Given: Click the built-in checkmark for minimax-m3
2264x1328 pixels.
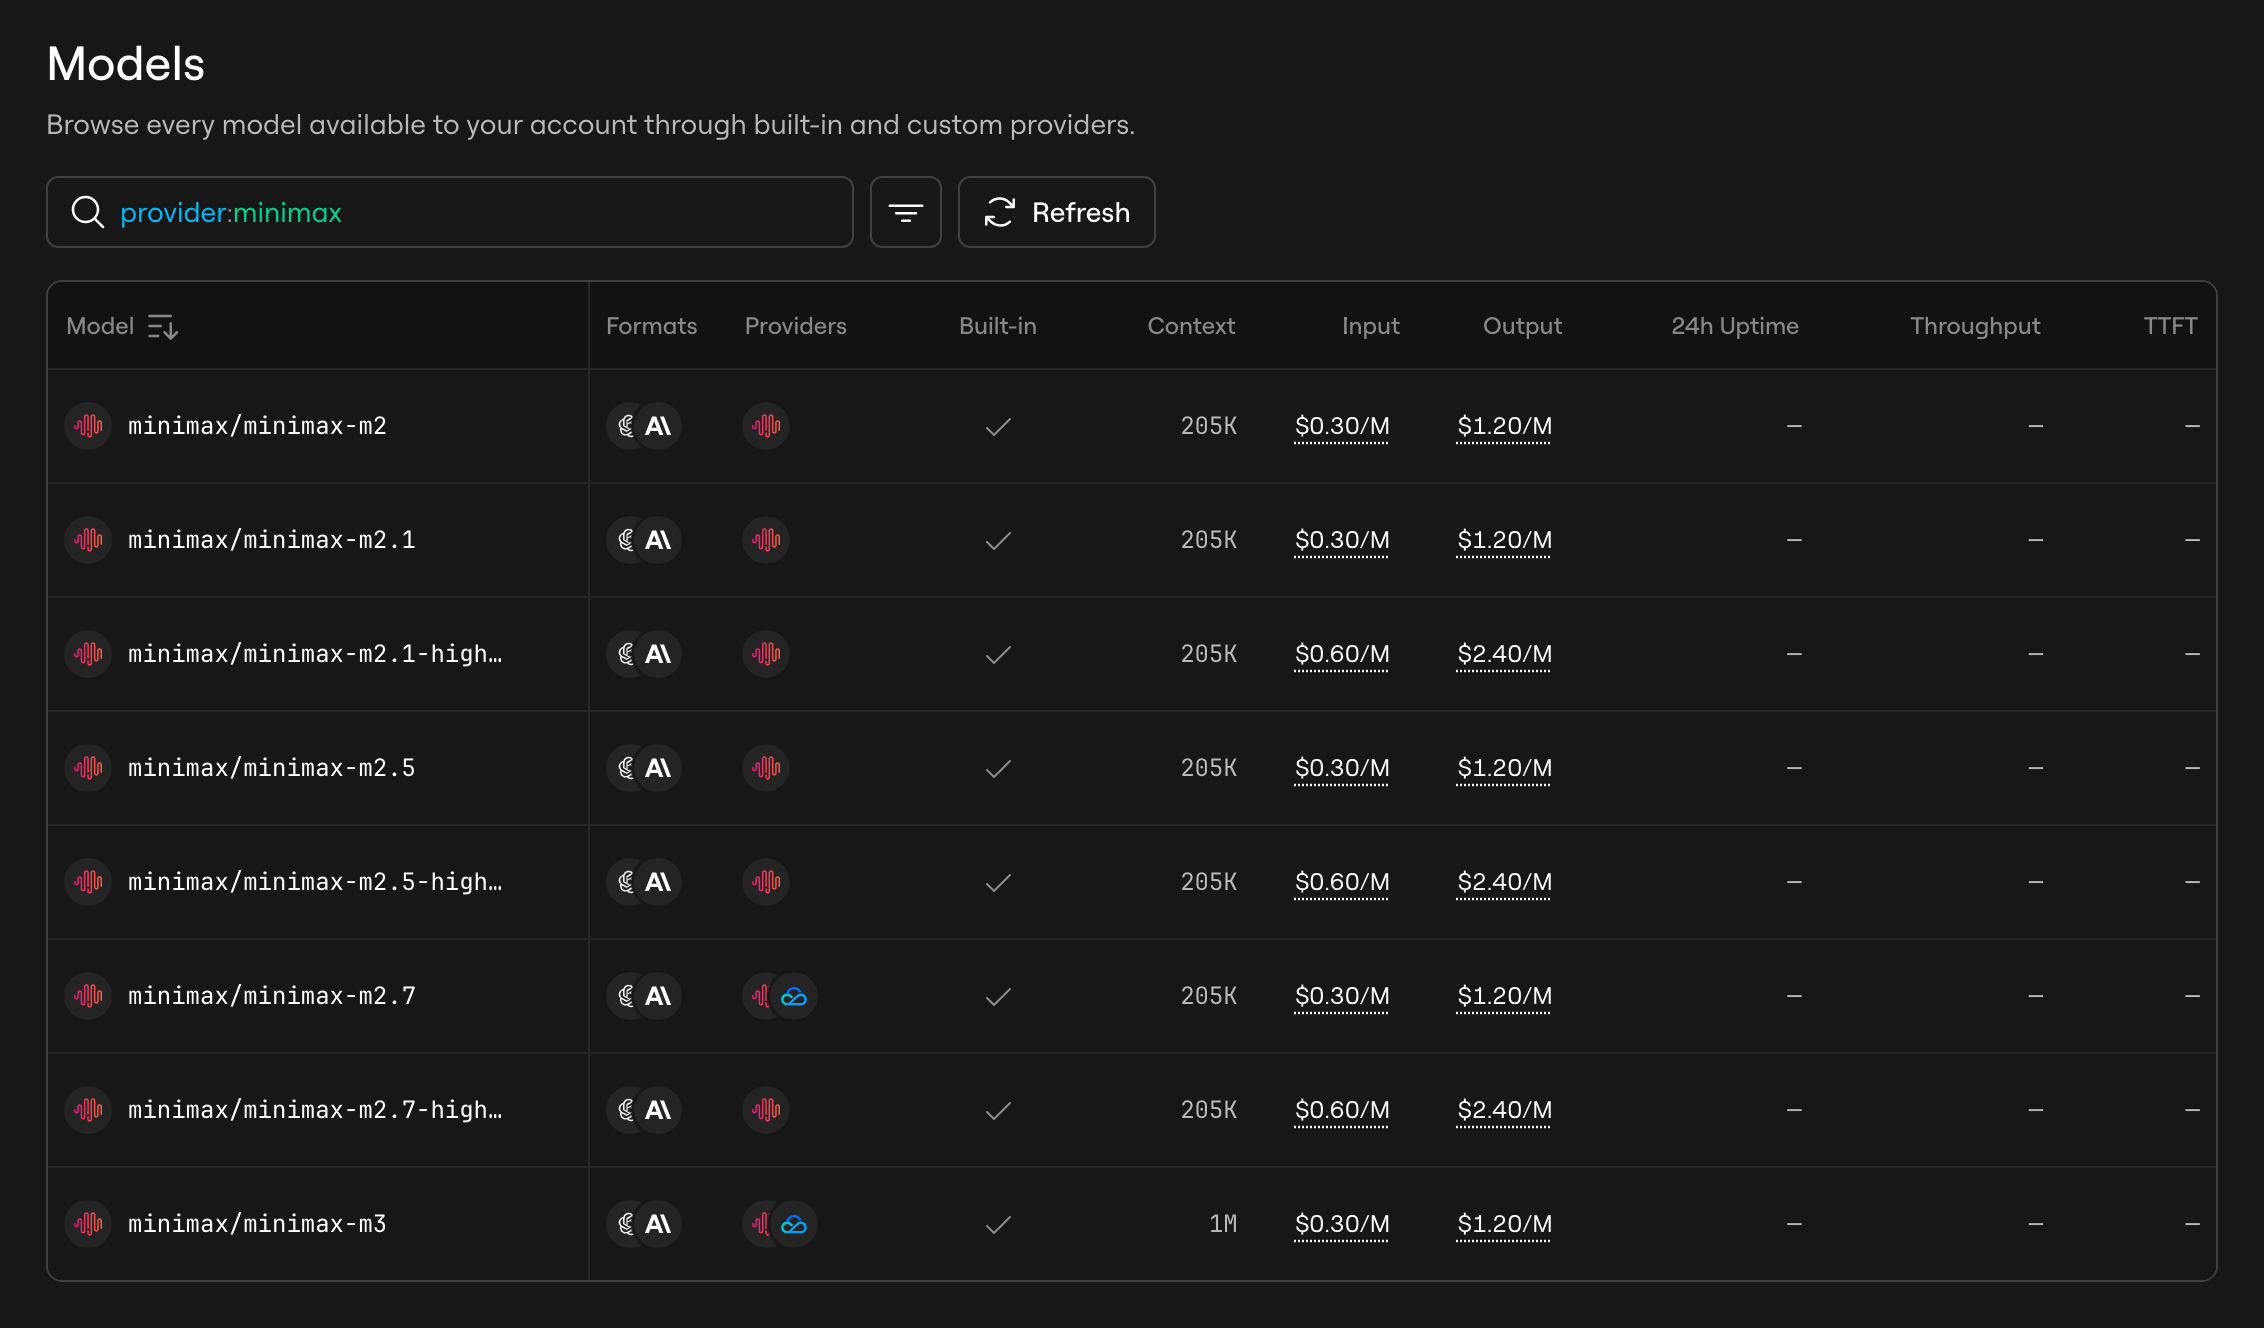Looking at the screenshot, I should click(x=998, y=1225).
